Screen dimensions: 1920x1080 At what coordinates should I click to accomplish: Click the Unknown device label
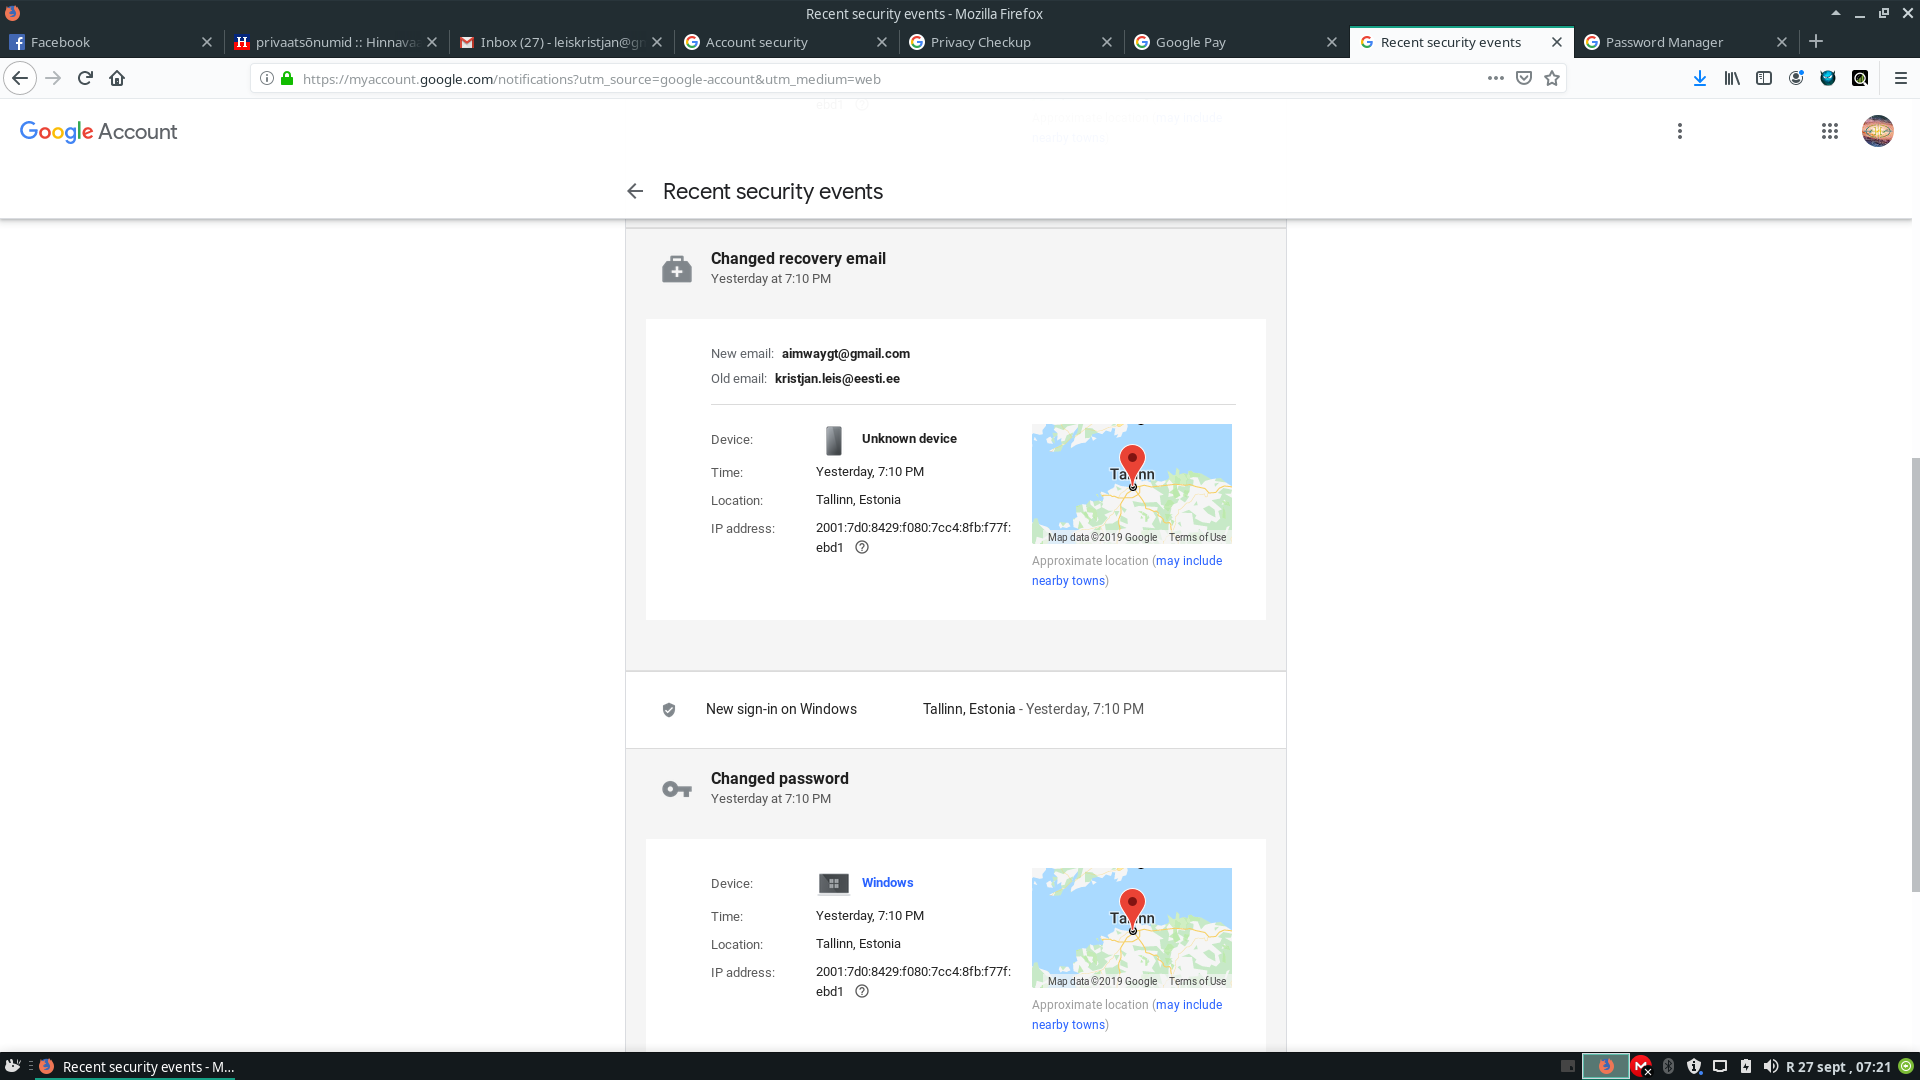point(909,439)
